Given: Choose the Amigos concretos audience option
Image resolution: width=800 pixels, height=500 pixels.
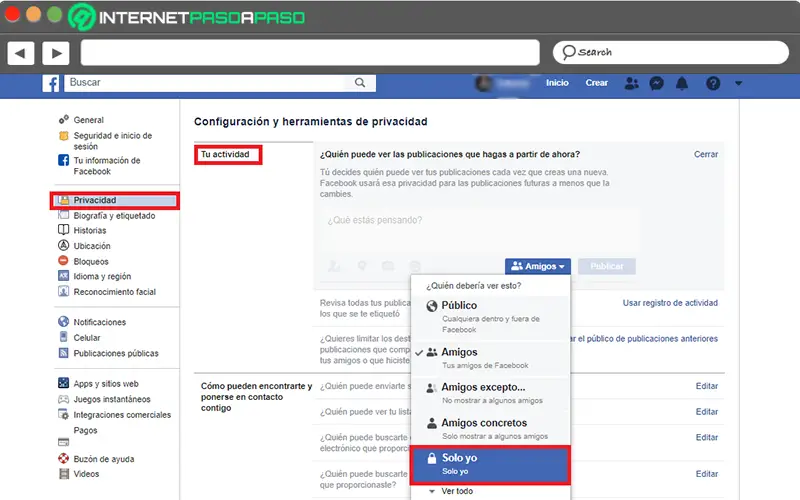Looking at the screenshot, I should pyautogui.click(x=490, y=429).
